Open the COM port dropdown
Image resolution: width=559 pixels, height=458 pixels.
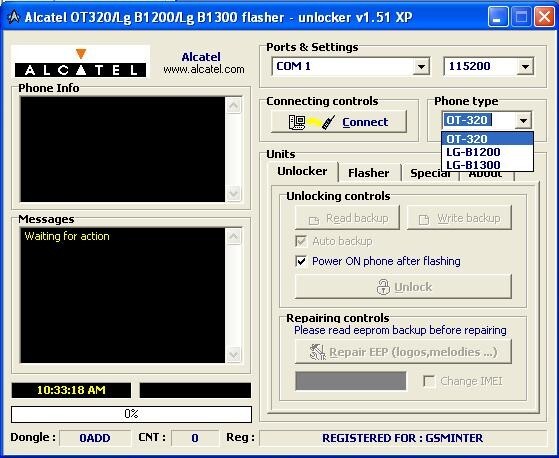tap(421, 66)
